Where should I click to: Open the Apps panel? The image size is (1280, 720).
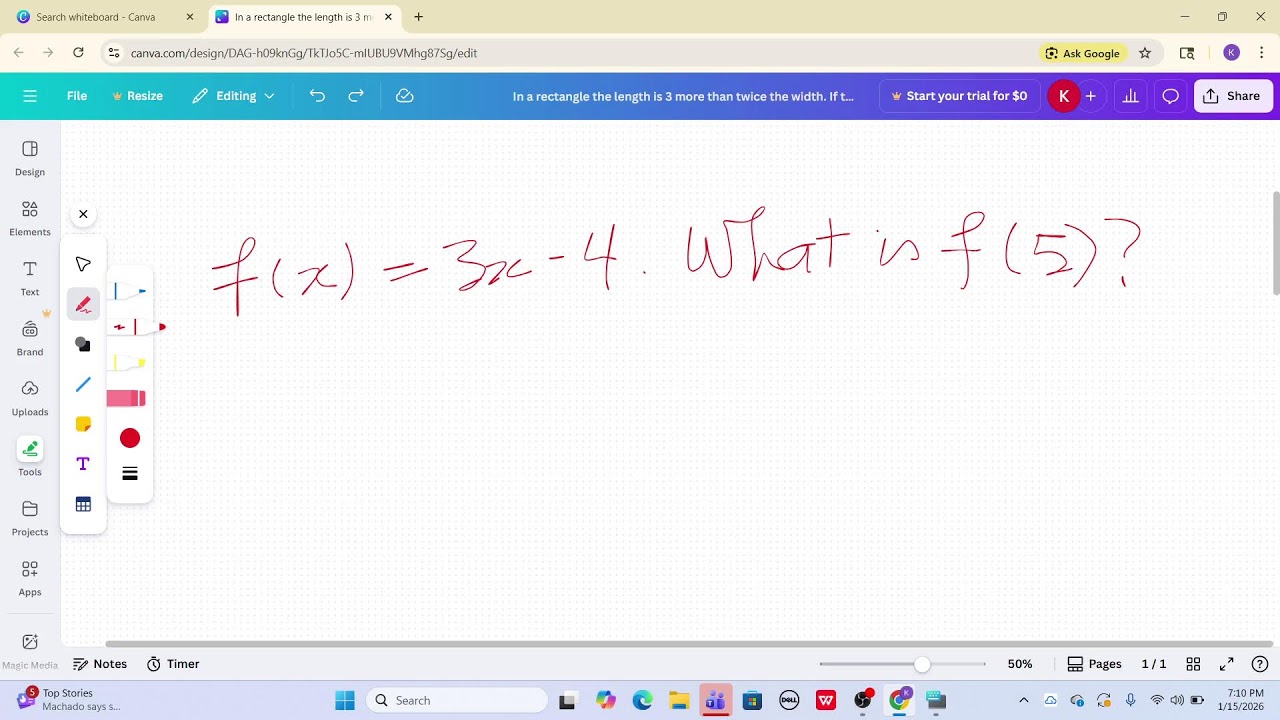click(x=30, y=578)
